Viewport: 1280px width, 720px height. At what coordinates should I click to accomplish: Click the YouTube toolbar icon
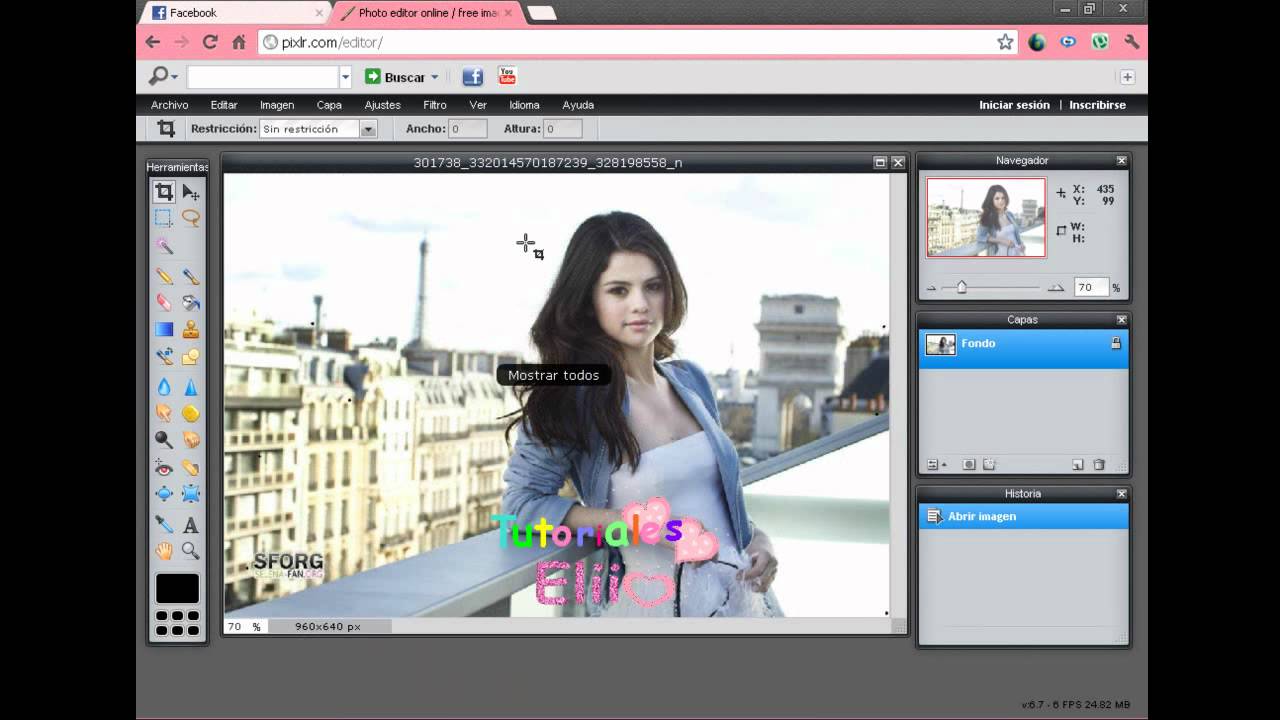[x=507, y=76]
